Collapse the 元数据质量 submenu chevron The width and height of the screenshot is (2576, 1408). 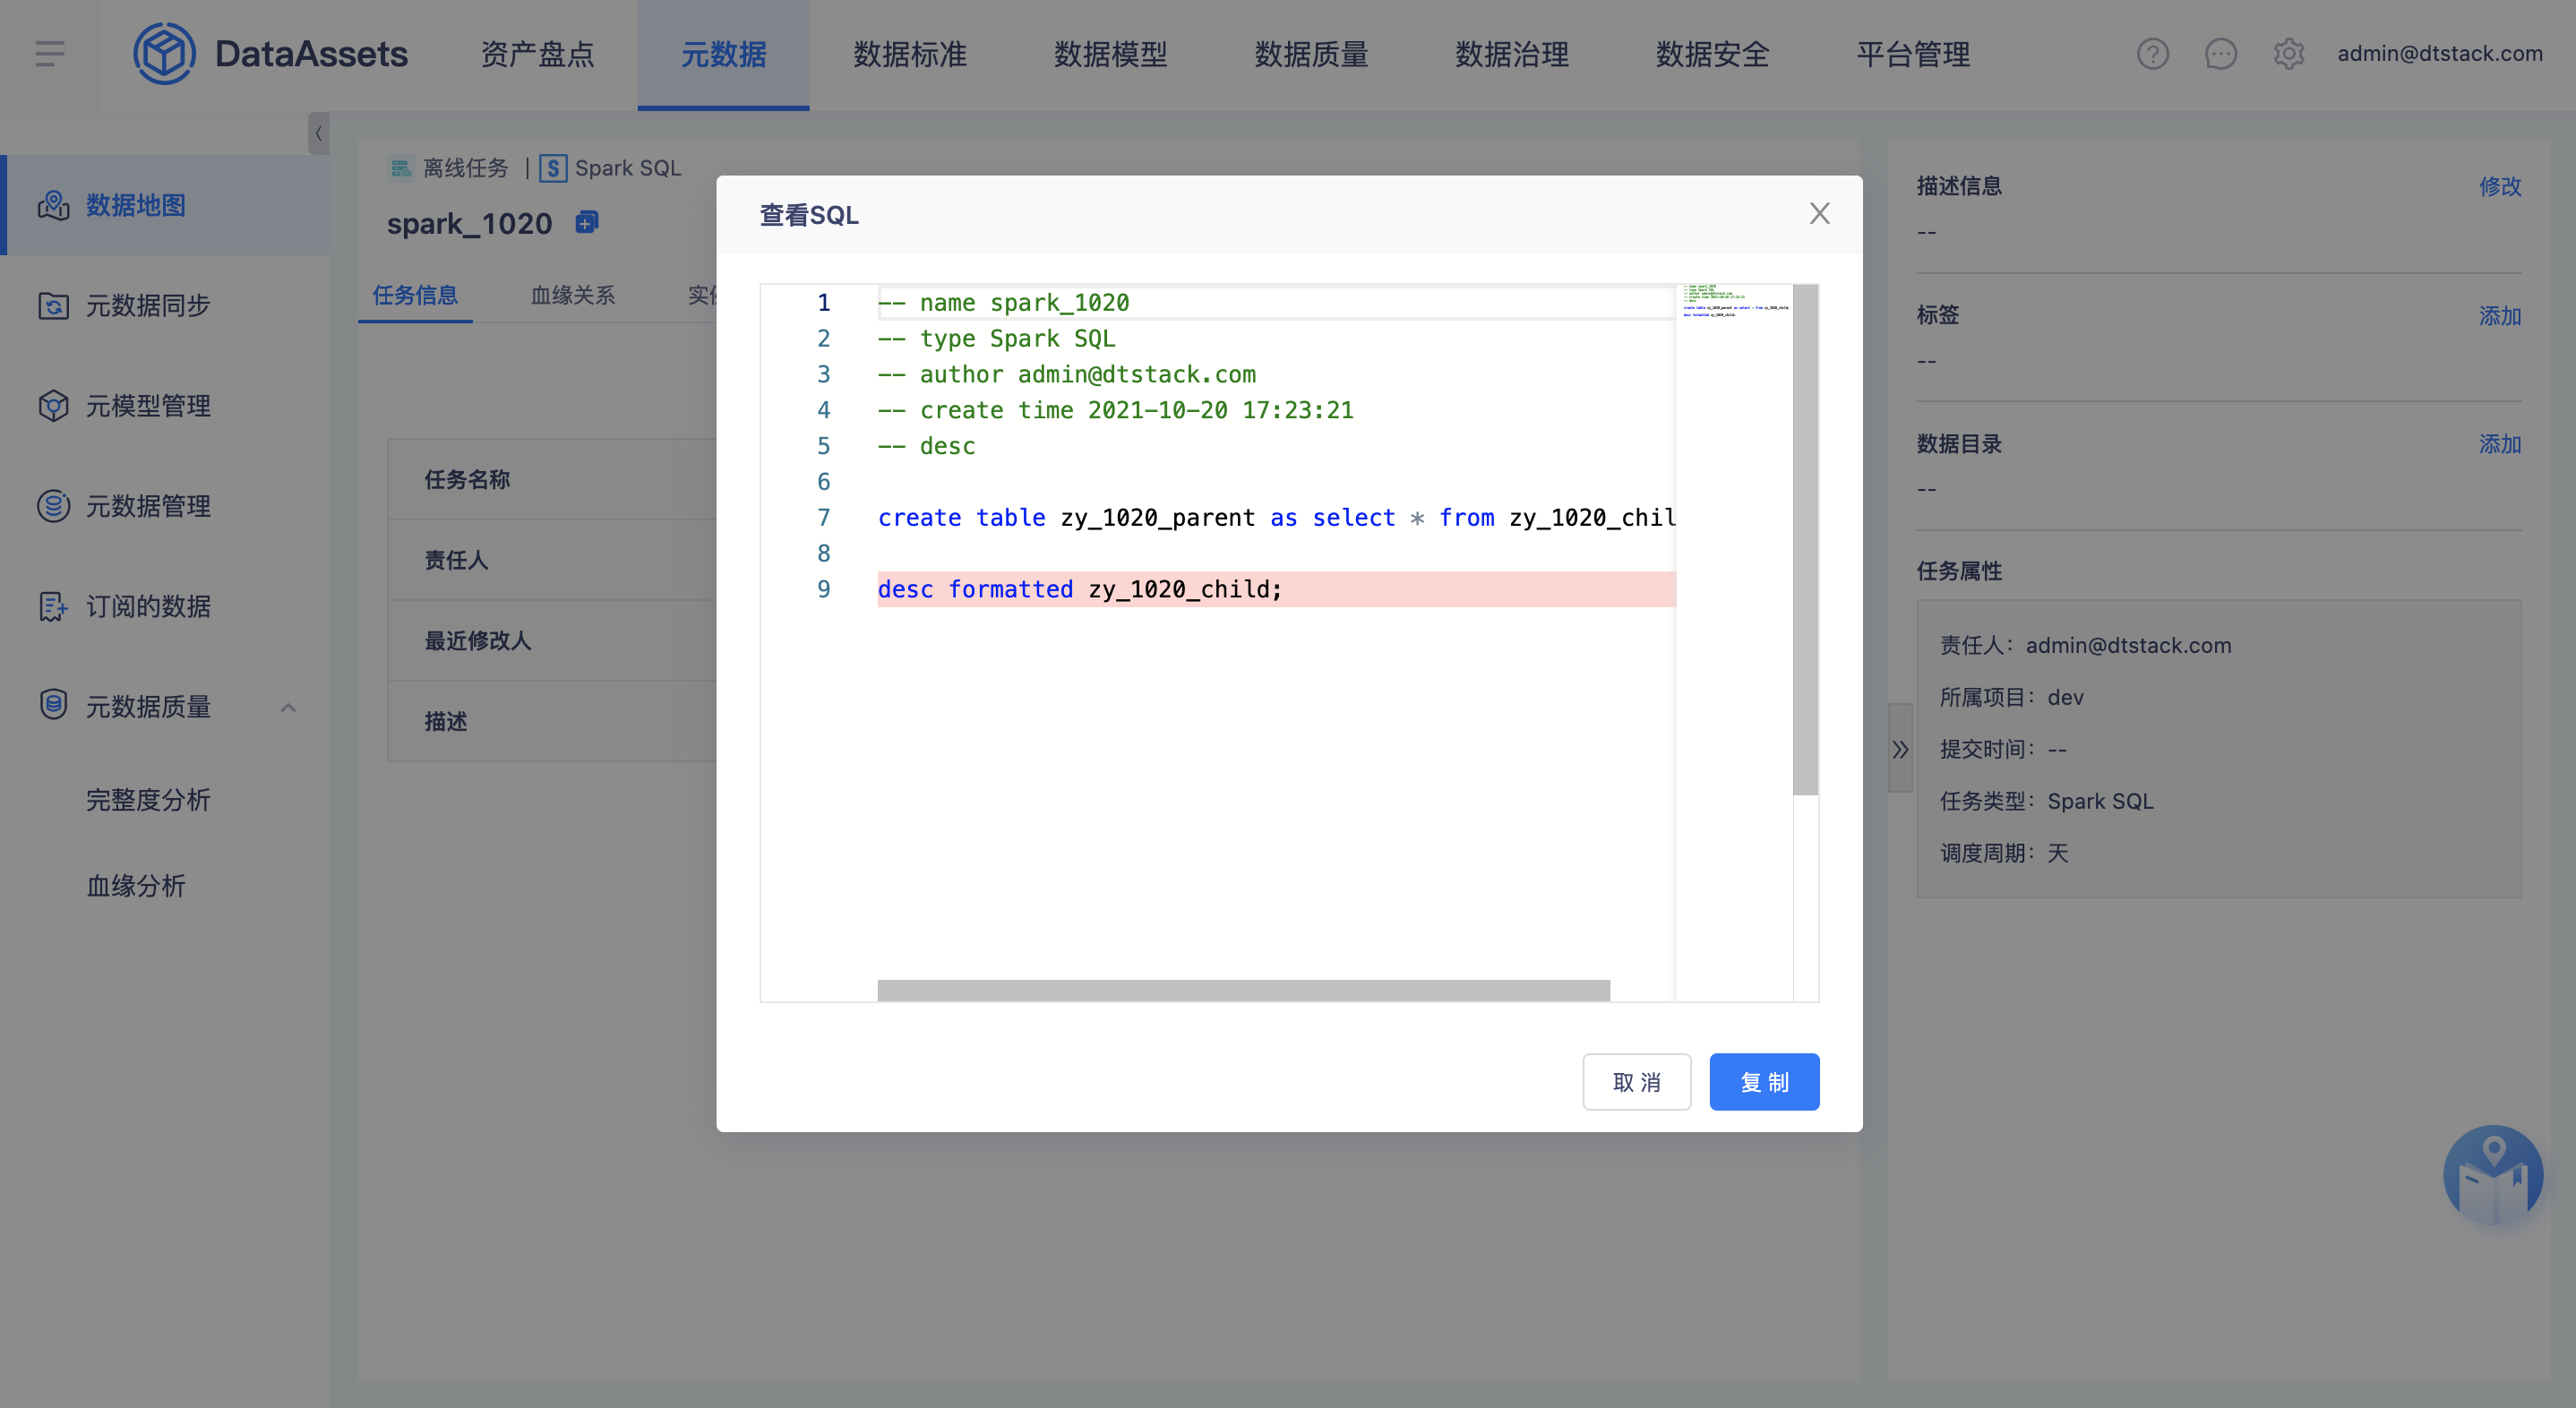(x=288, y=707)
